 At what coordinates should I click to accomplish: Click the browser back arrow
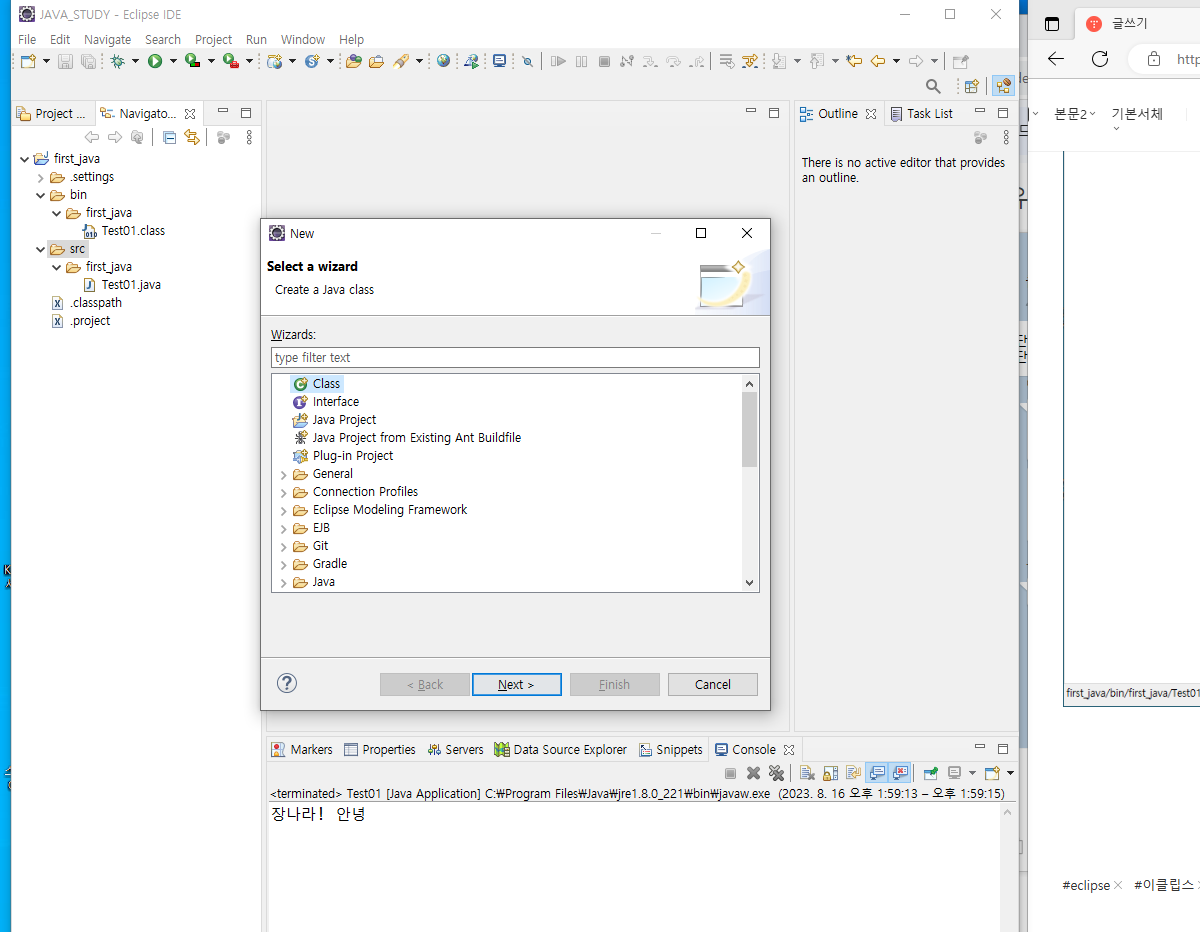click(x=1056, y=59)
